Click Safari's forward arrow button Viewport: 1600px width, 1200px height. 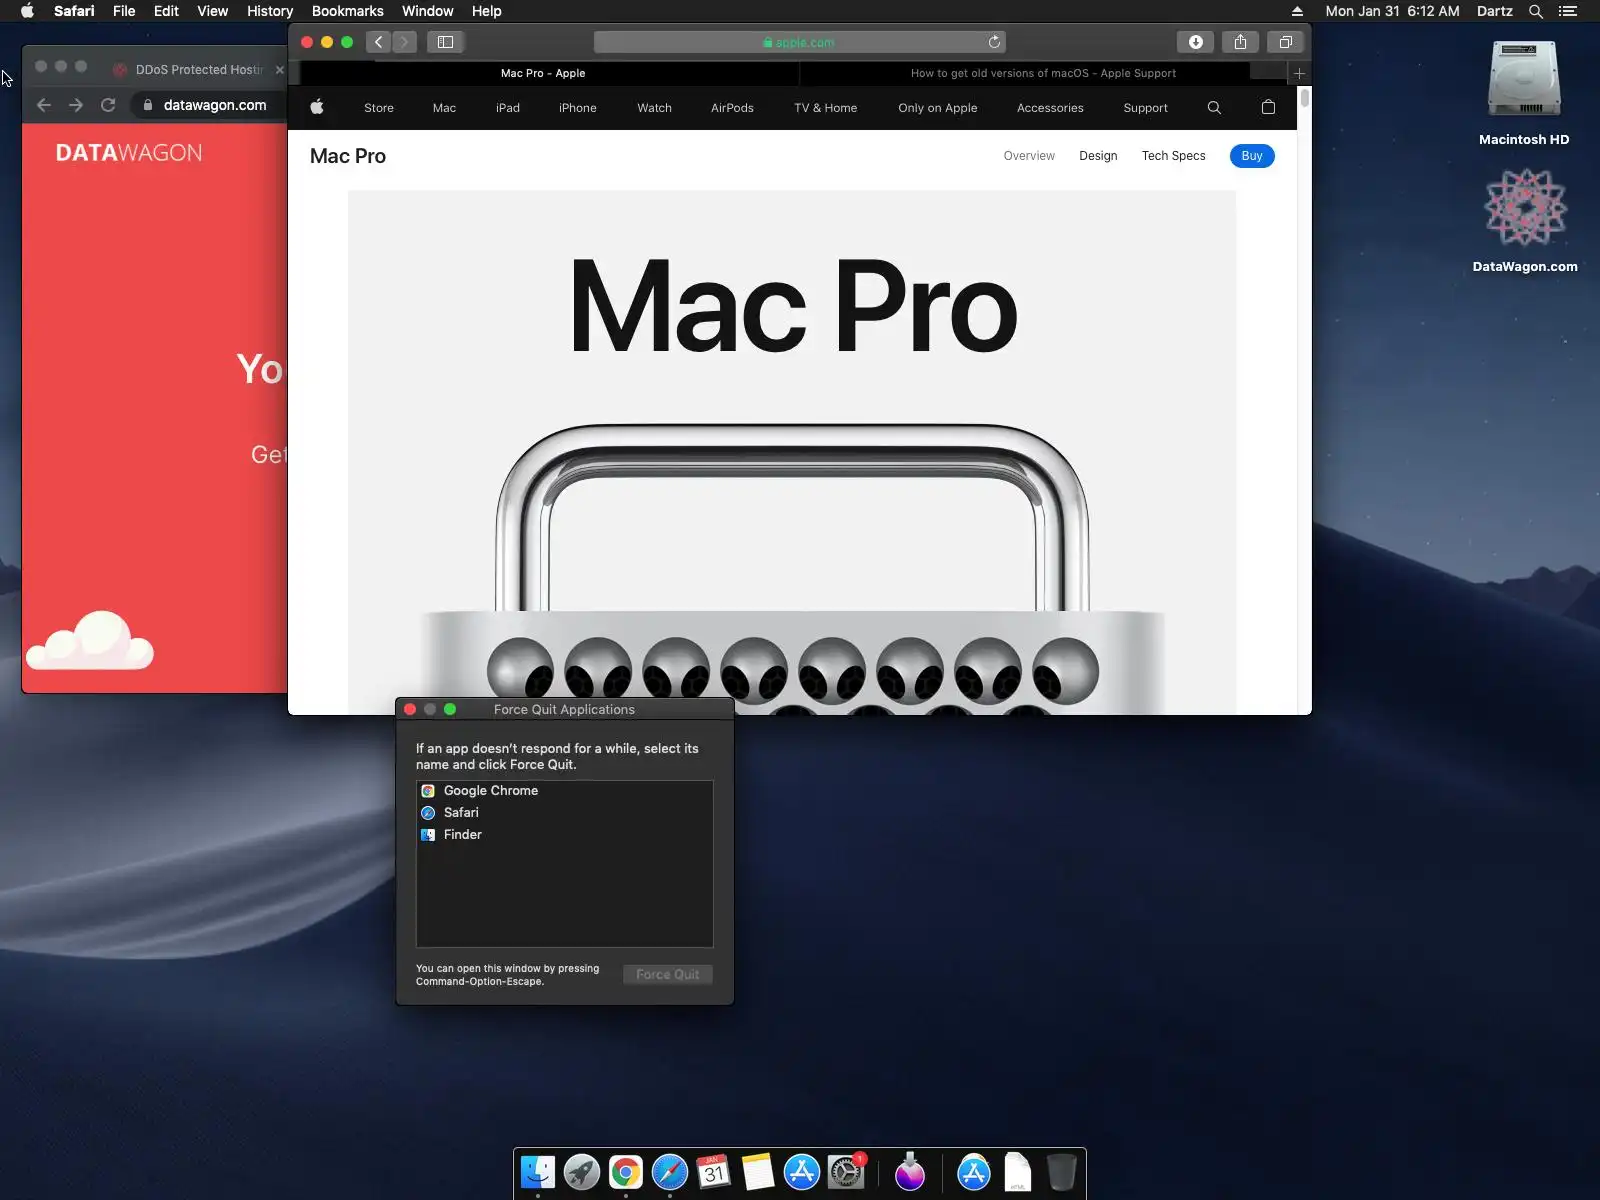pyautogui.click(x=404, y=42)
